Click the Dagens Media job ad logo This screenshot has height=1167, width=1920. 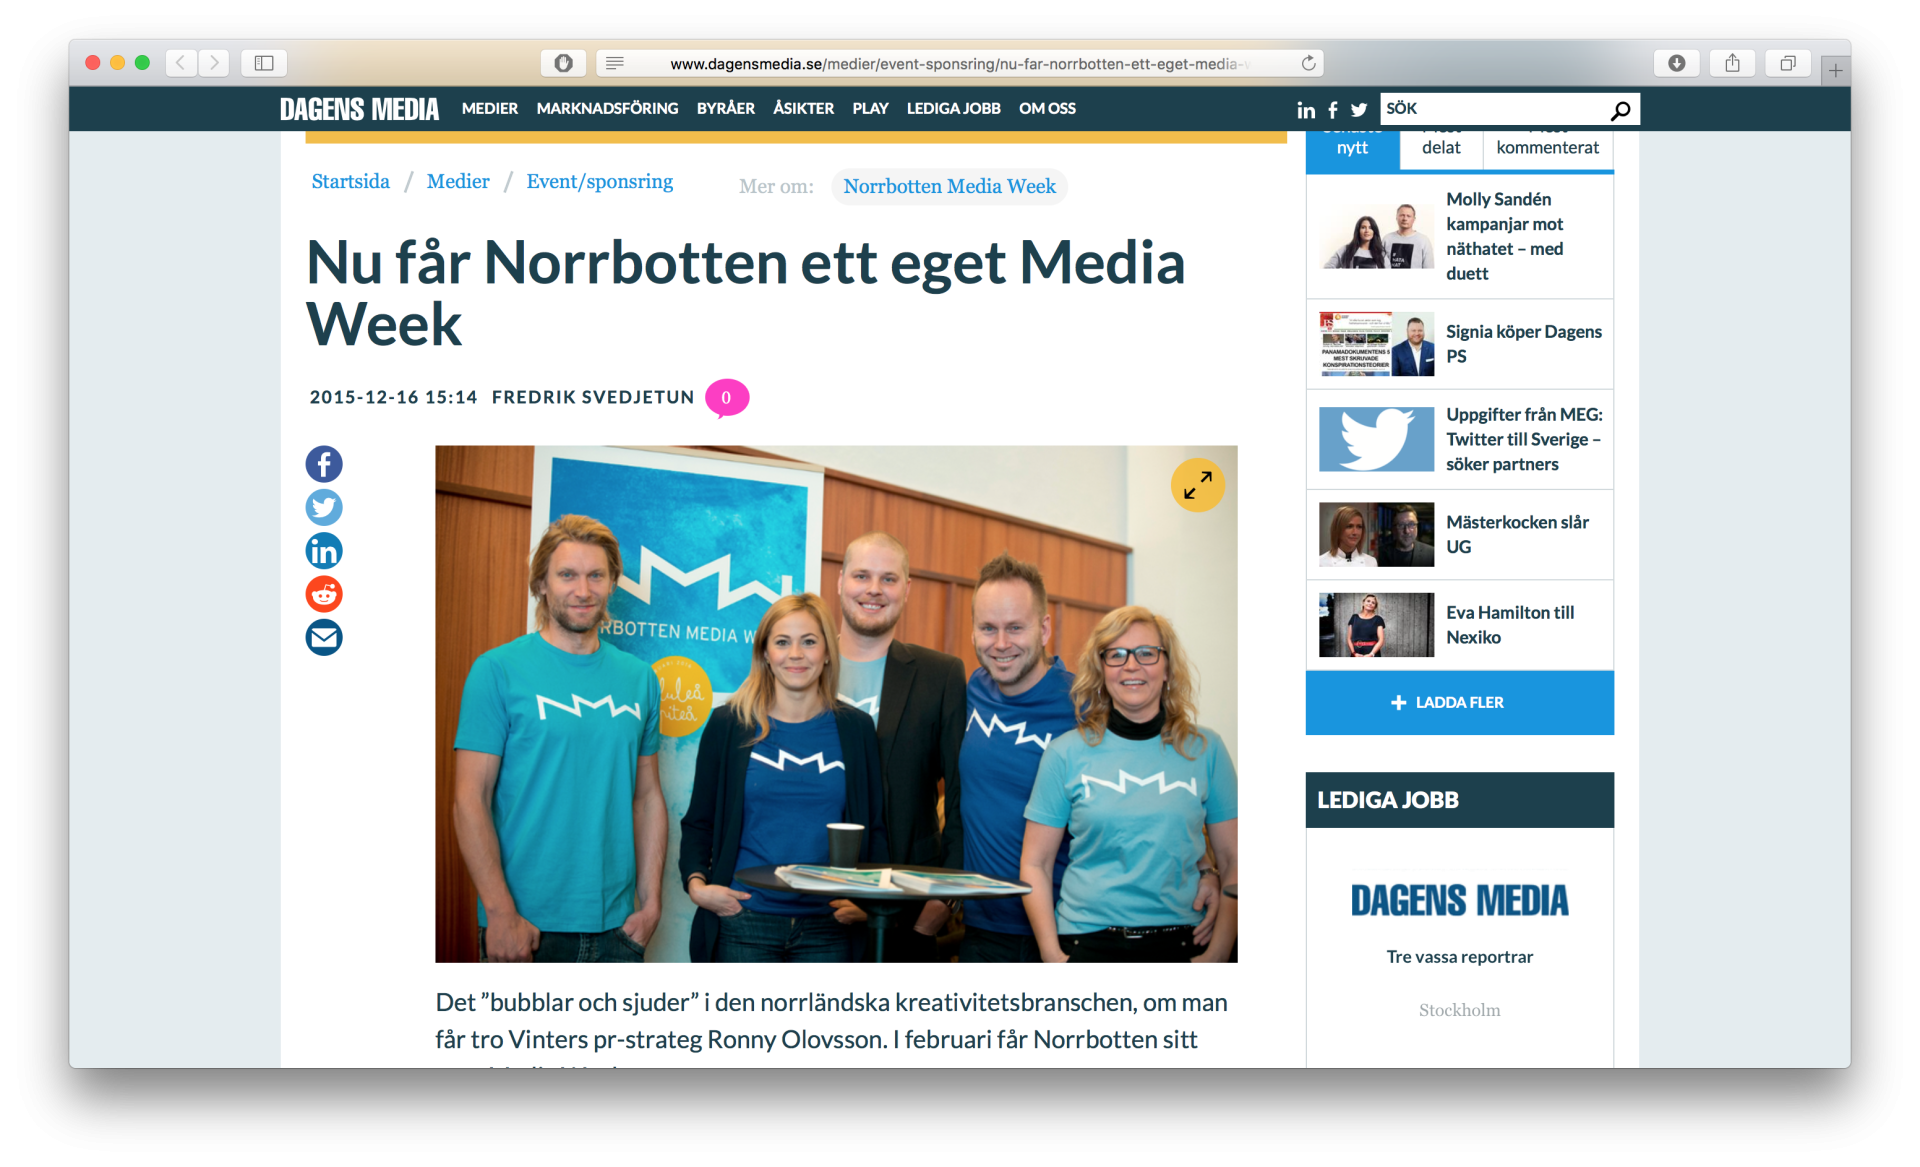1459,900
